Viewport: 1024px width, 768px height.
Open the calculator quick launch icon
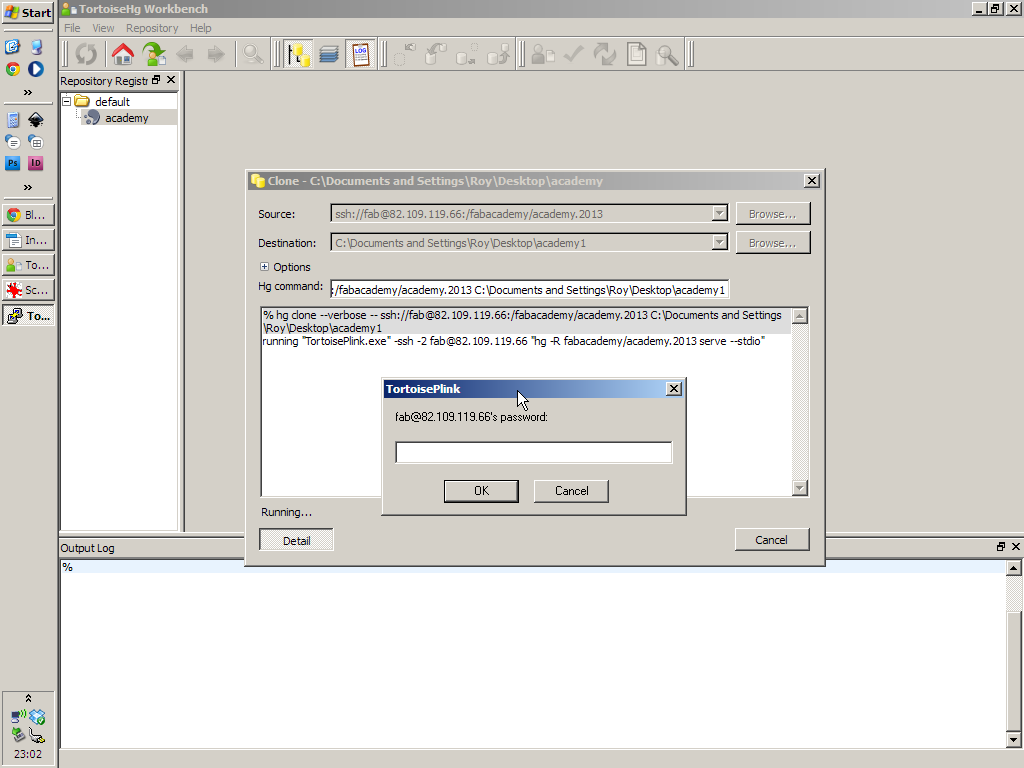[x=13, y=120]
